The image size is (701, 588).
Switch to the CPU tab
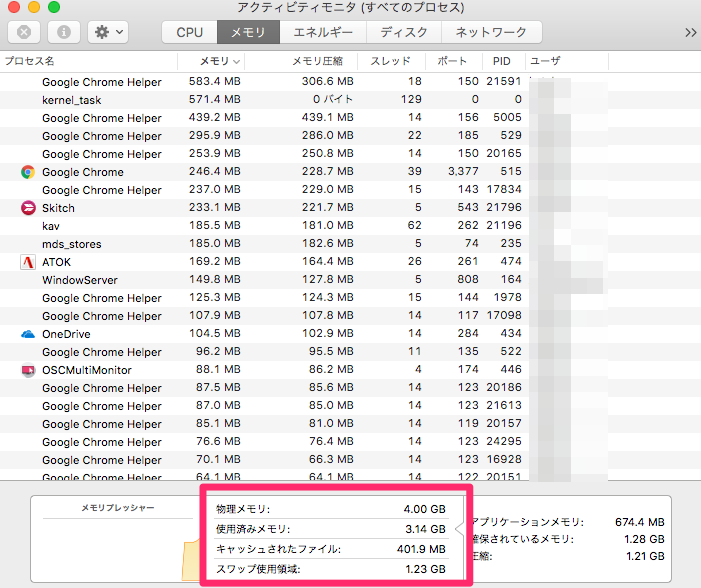[190, 32]
